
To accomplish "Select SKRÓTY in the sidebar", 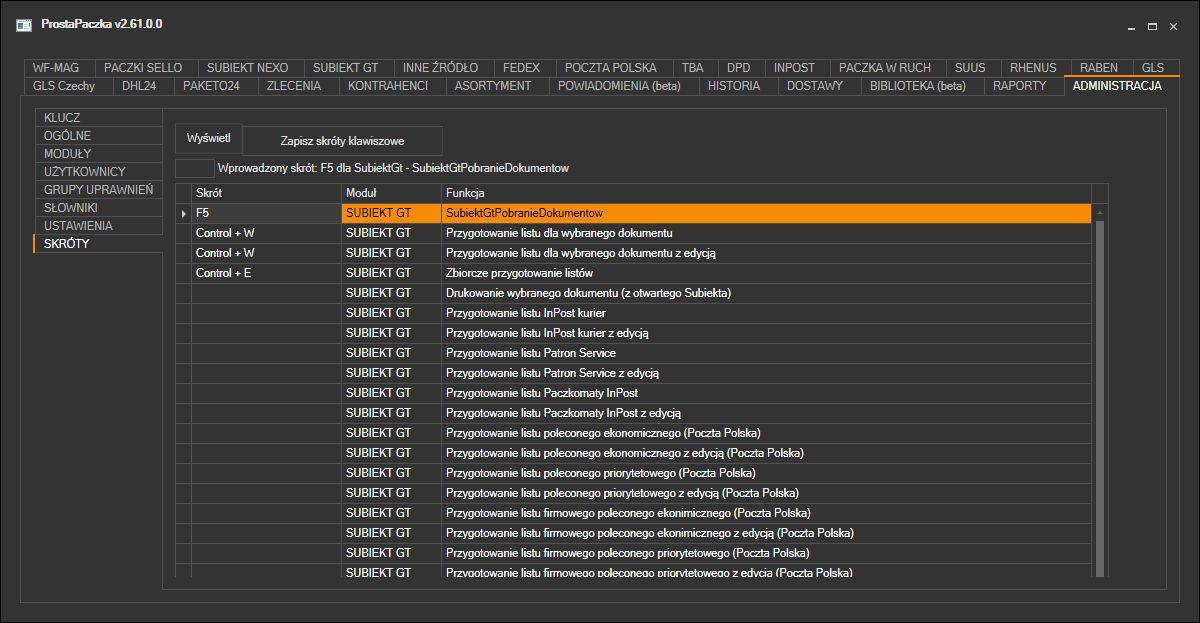I will (x=98, y=243).
